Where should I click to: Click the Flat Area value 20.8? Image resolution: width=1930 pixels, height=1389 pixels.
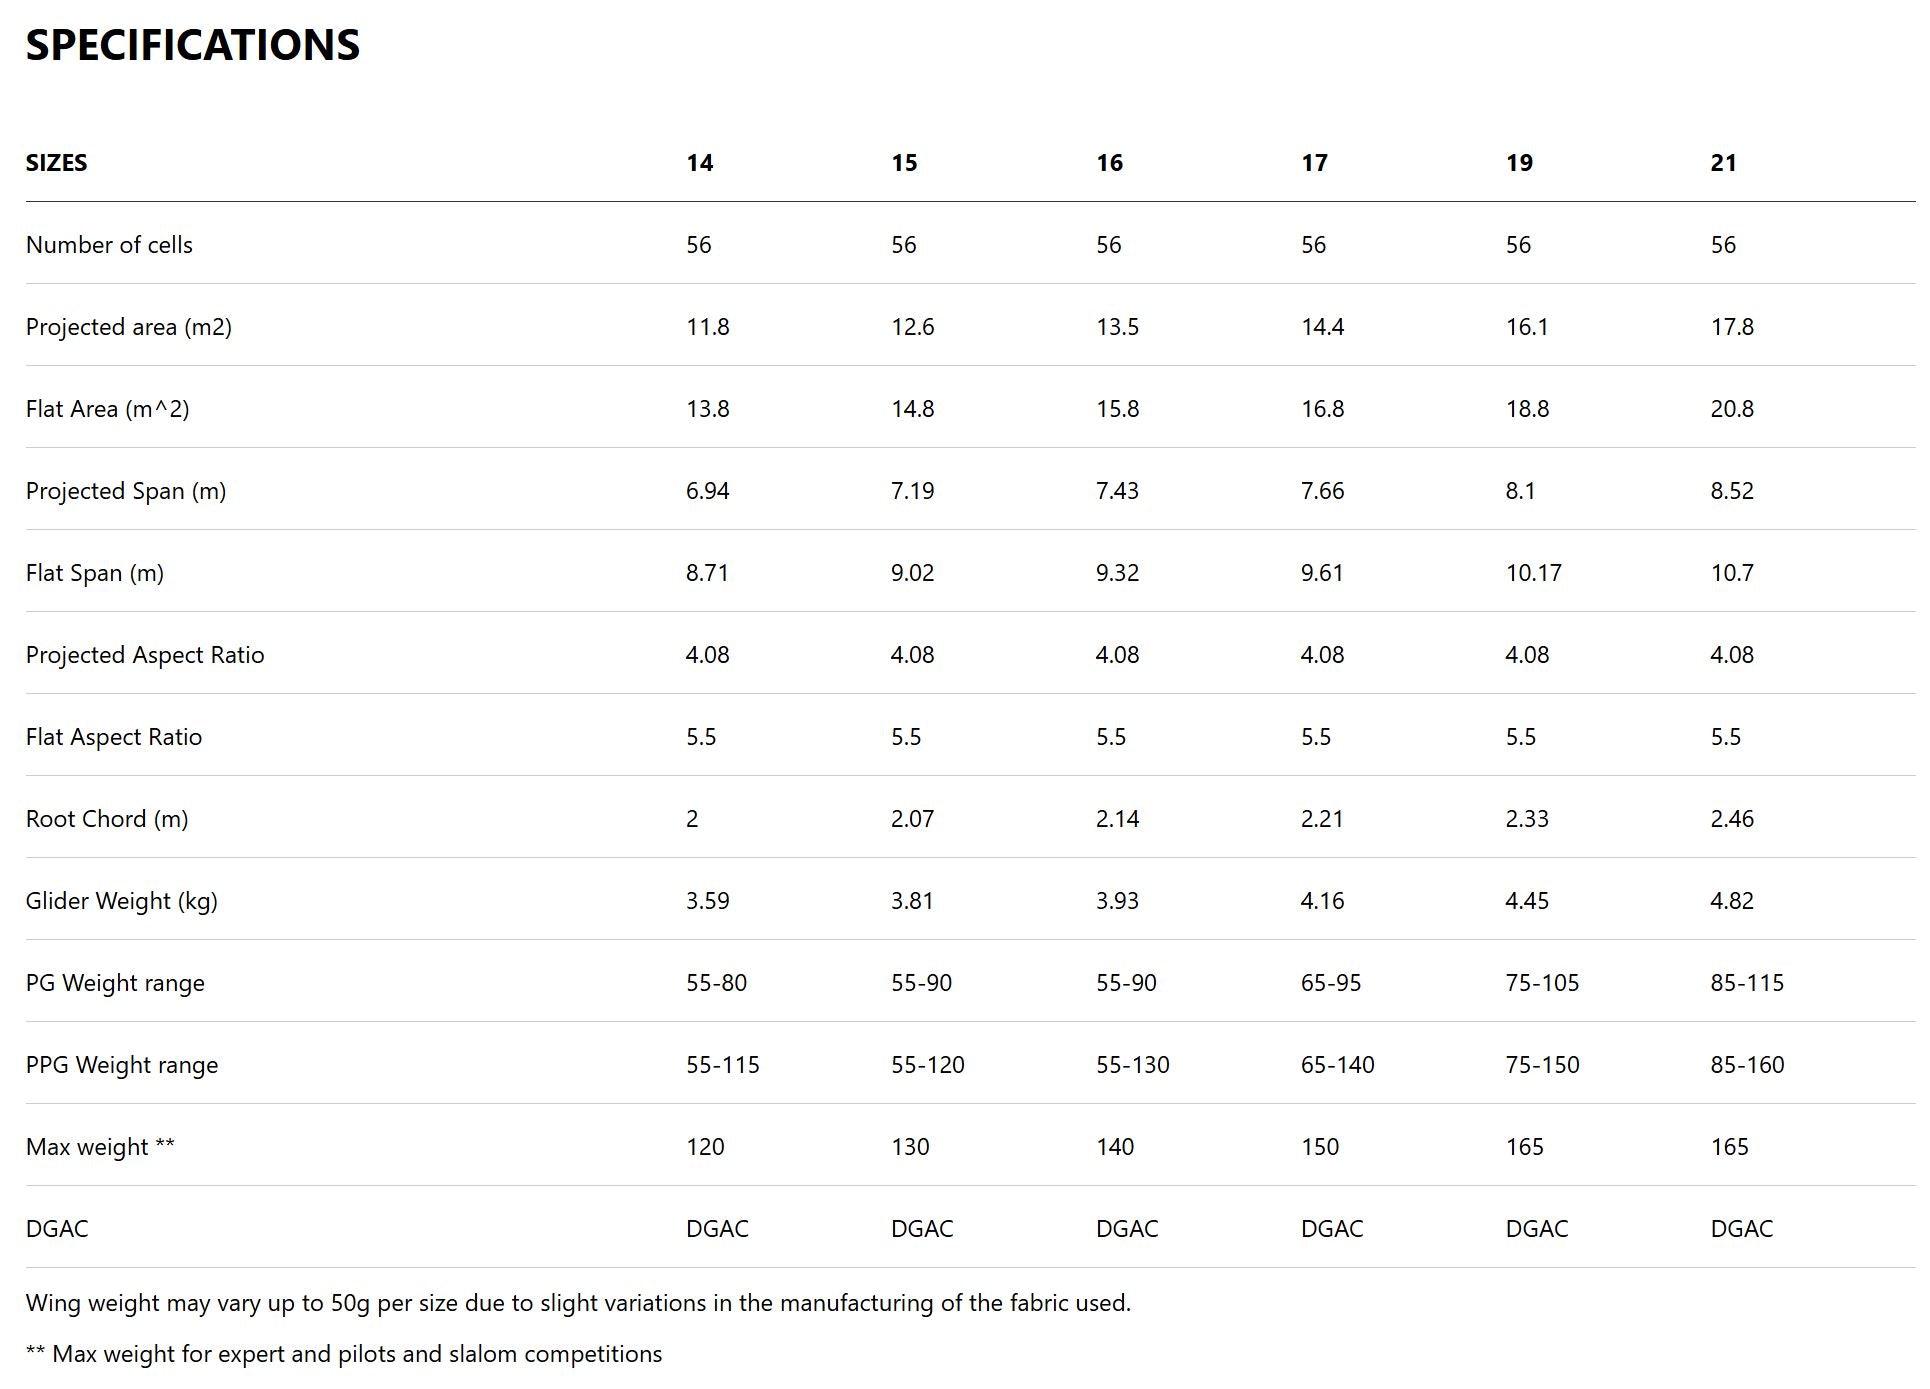tap(1732, 409)
